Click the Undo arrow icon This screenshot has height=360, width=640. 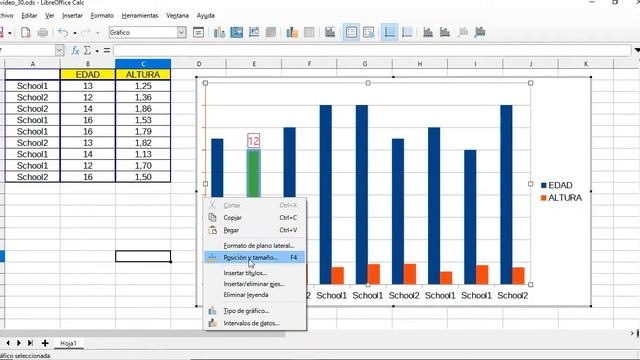(62, 32)
